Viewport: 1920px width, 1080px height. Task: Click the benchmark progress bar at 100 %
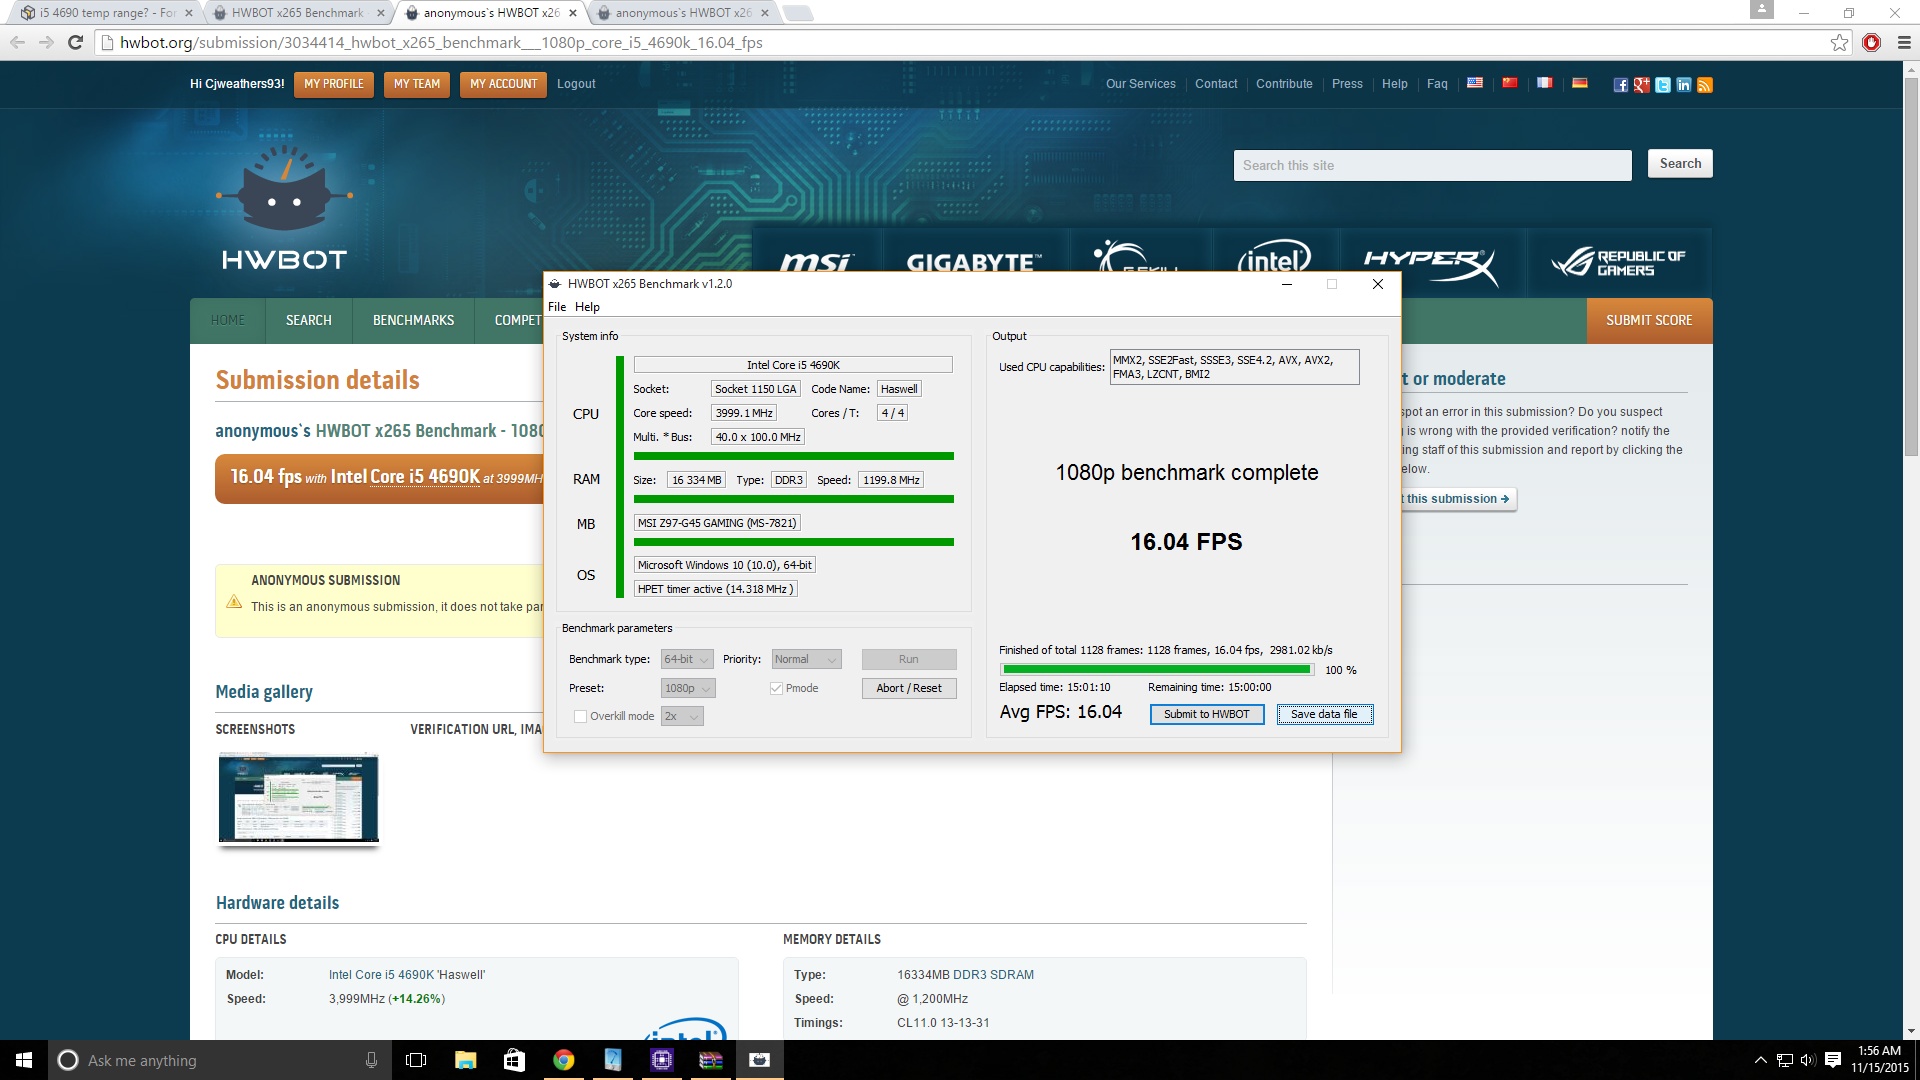1156,670
